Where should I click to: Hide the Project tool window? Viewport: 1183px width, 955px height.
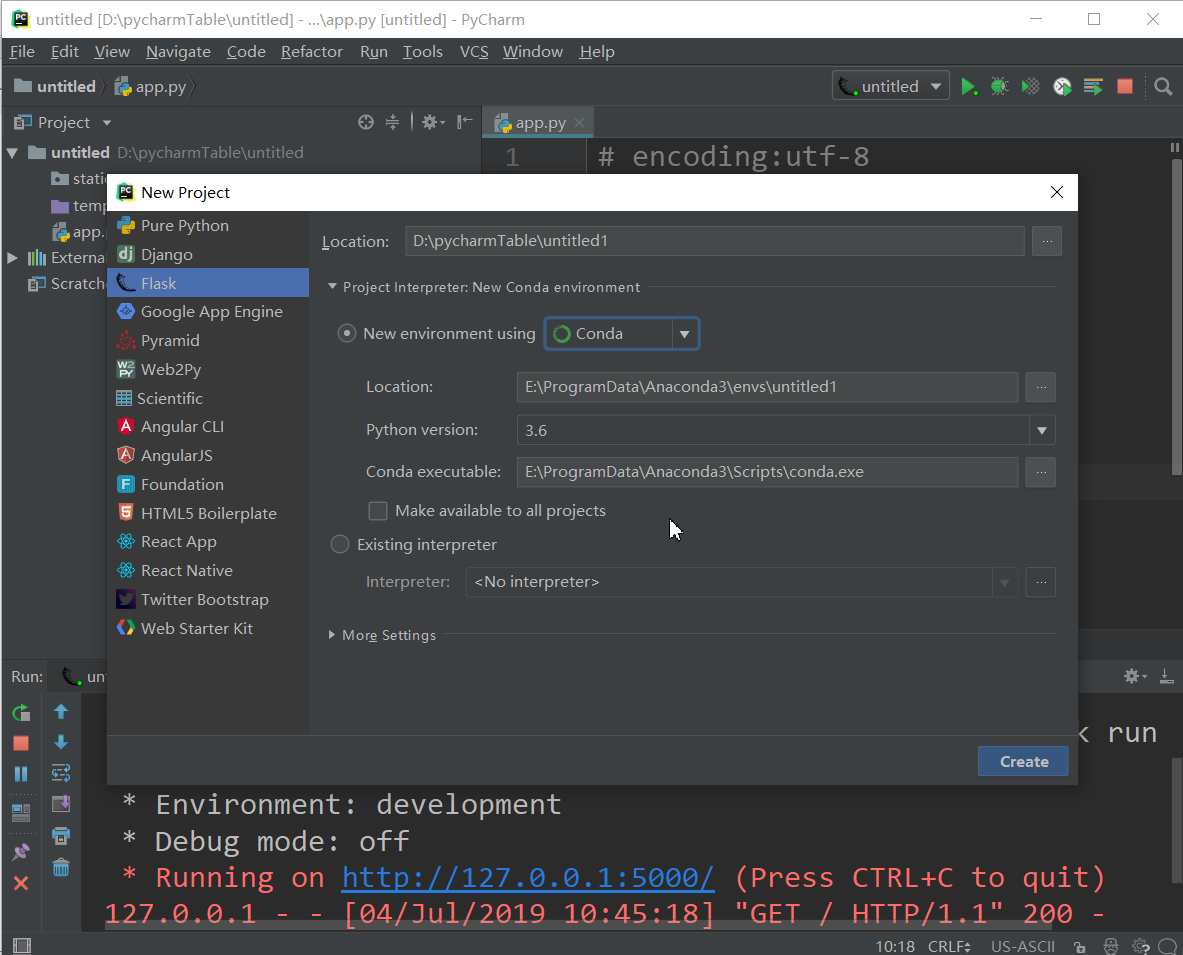465,122
